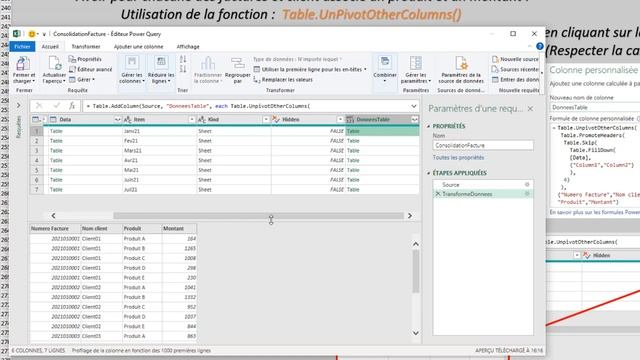Click Data column type icon
This screenshot has height=360, width=640.
(x=53, y=120)
